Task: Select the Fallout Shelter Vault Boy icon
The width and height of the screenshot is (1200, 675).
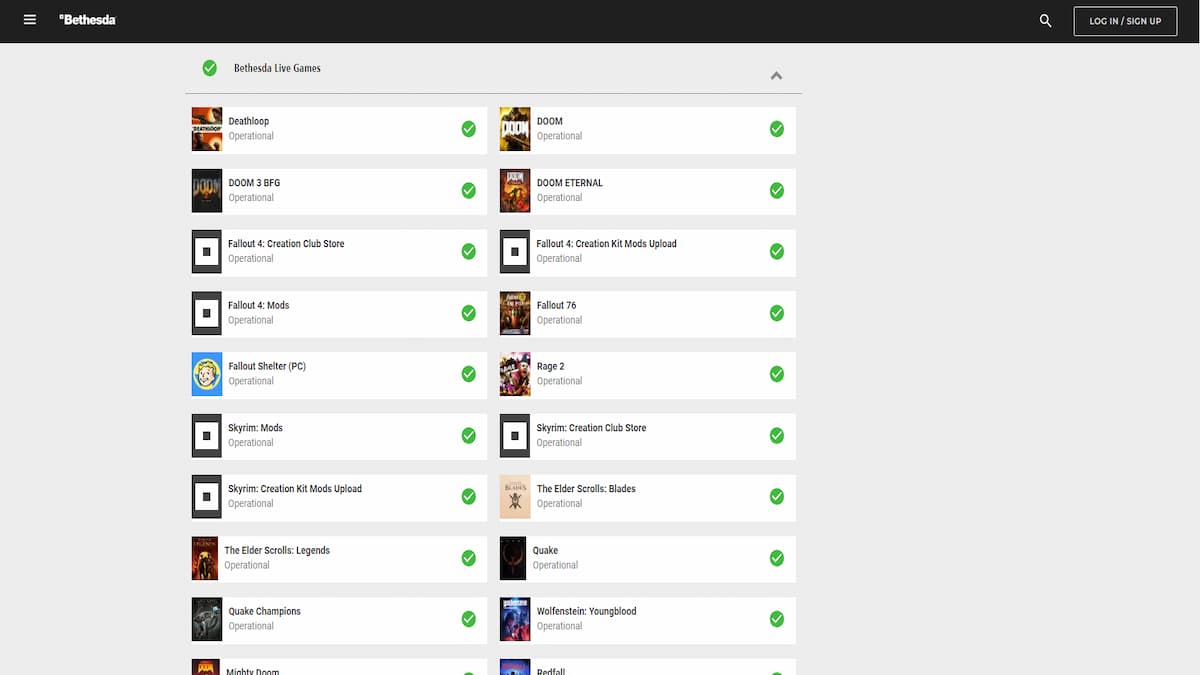Action: point(207,374)
